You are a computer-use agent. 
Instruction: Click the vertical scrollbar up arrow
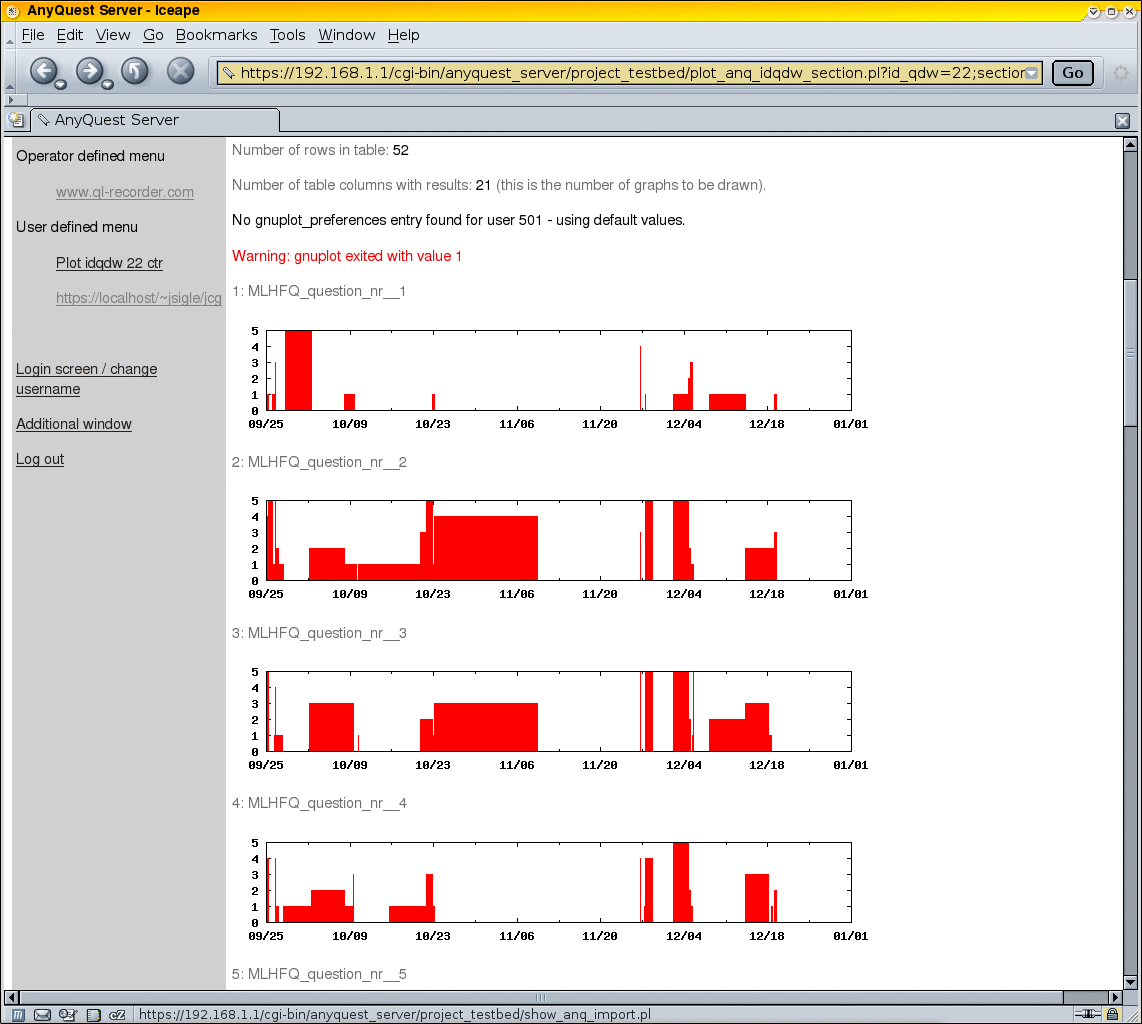point(1130,144)
